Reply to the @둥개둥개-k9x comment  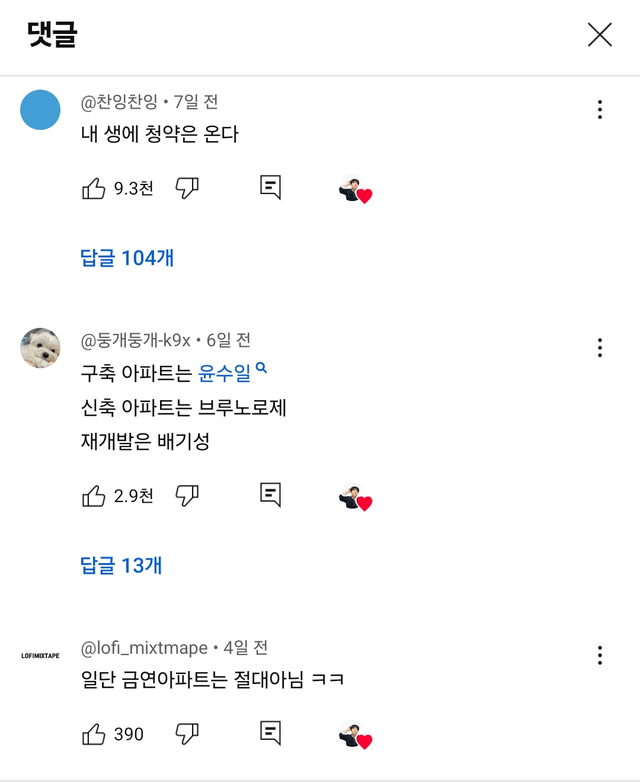pyautogui.click(x=270, y=495)
